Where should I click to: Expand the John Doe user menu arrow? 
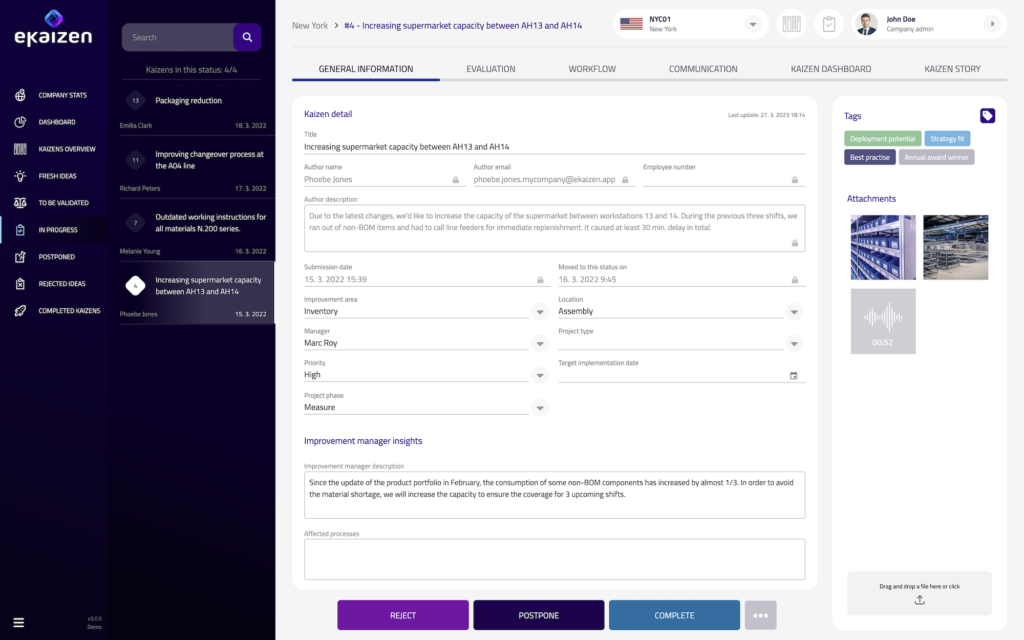click(992, 24)
